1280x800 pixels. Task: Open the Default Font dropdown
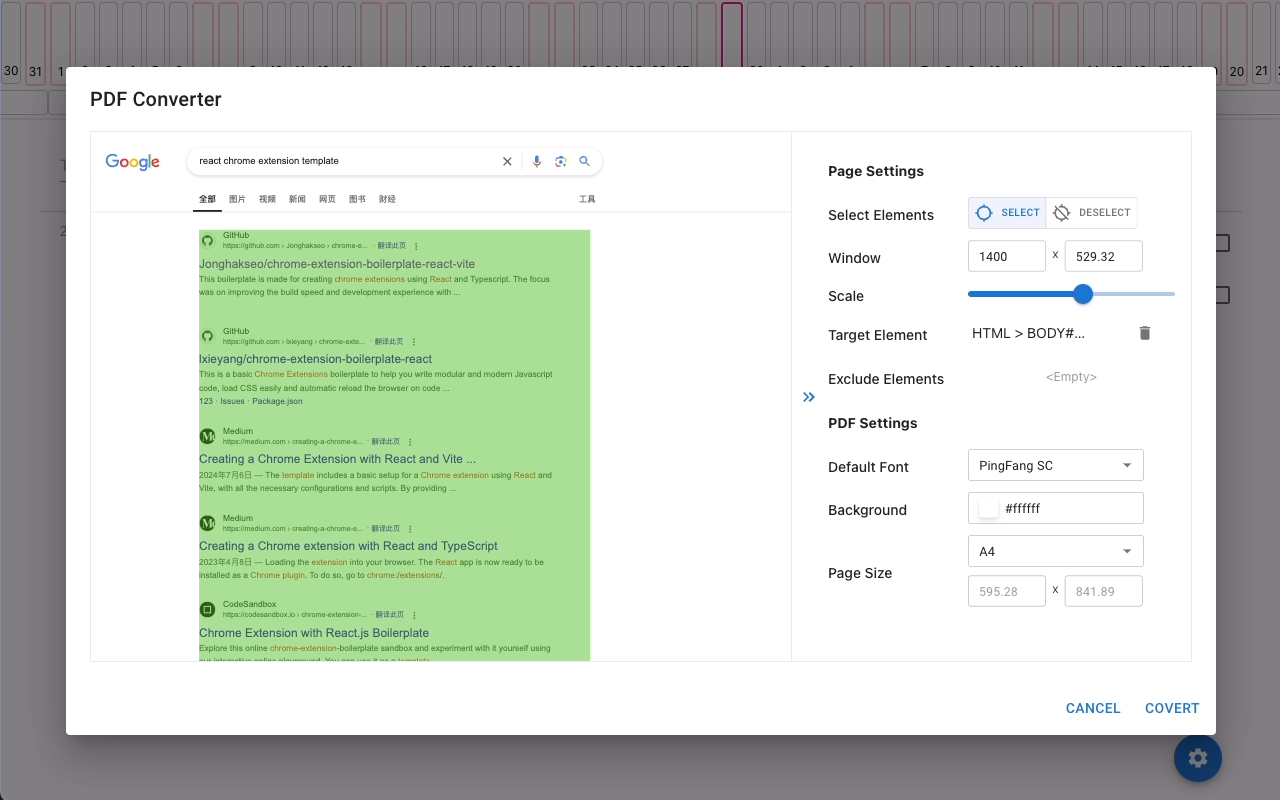pos(1055,465)
